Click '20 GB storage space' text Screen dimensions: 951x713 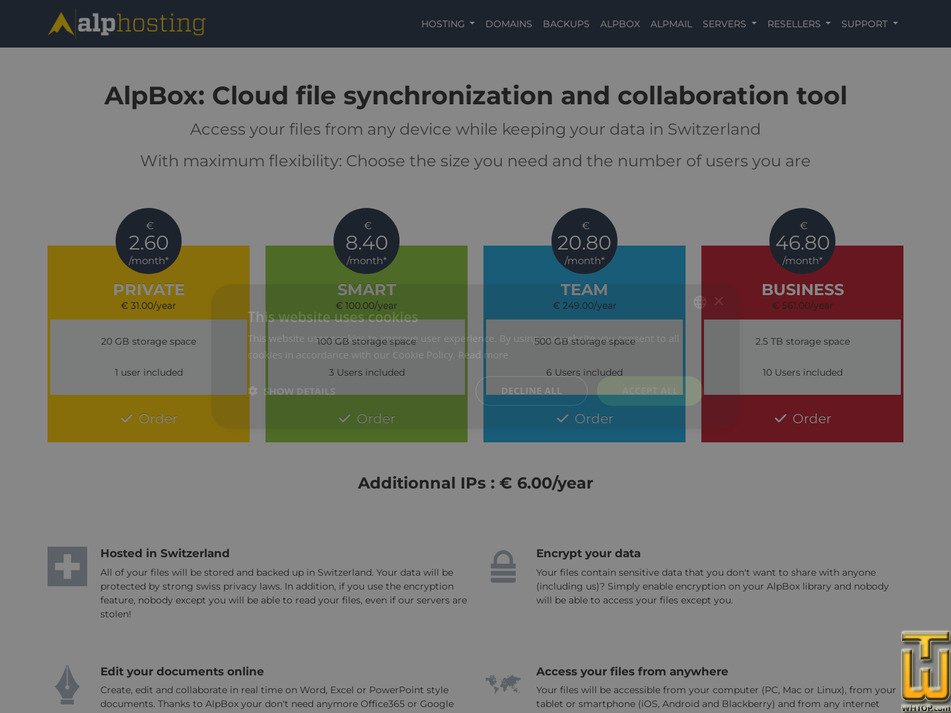click(149, 341)
